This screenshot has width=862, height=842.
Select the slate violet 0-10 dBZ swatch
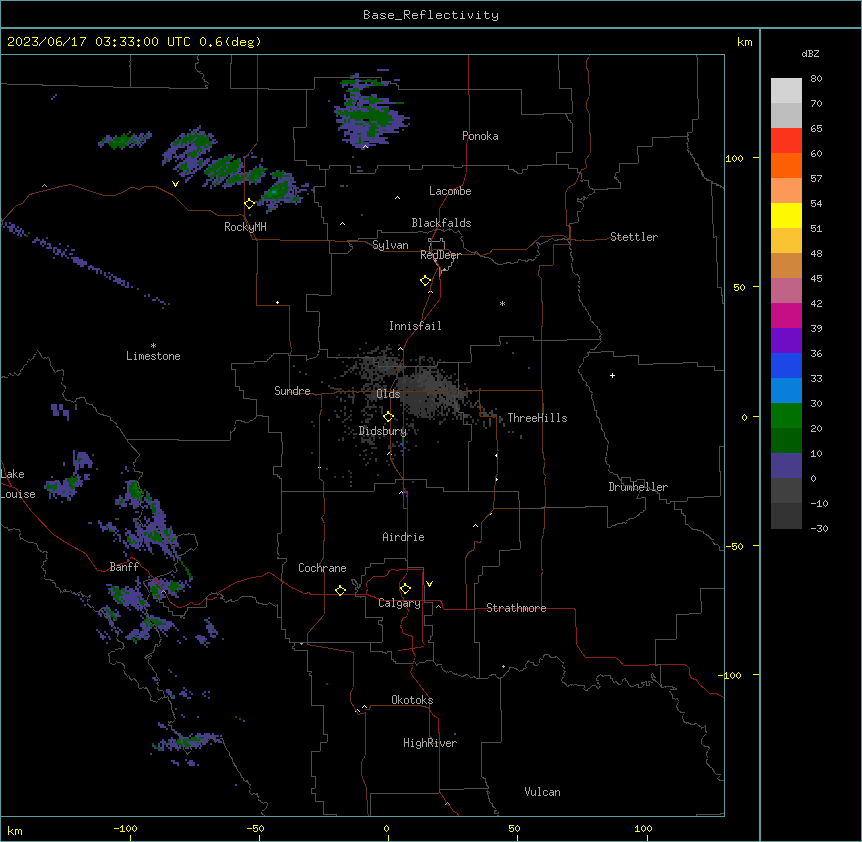(x=786, y=466)
